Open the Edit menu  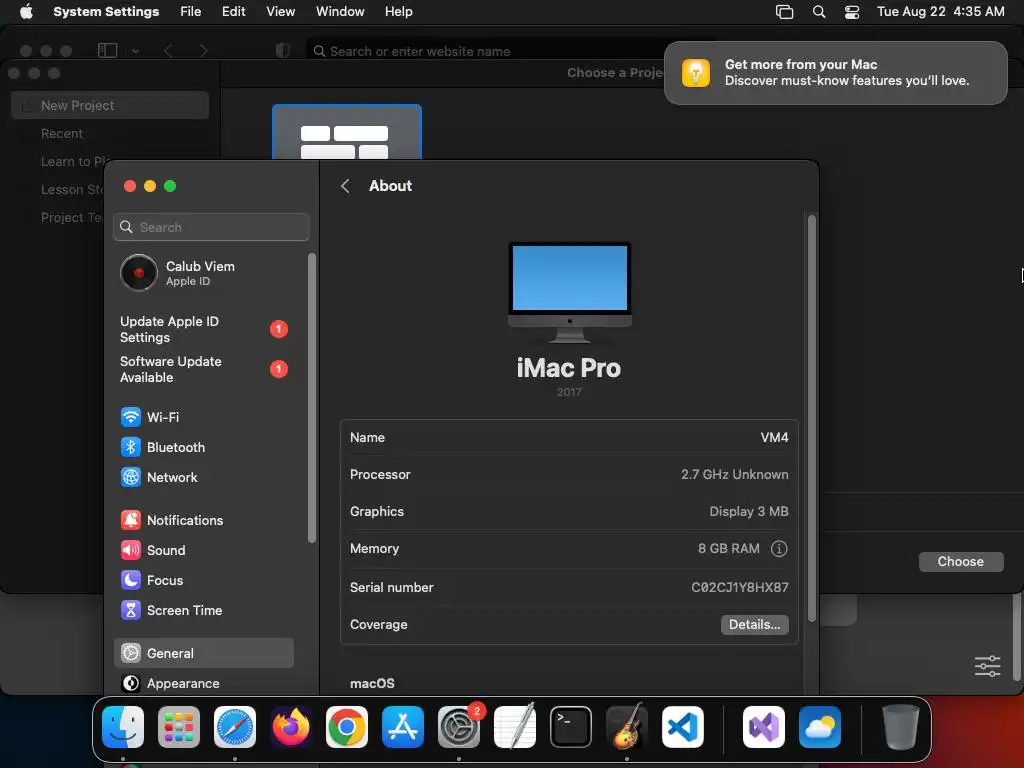[233, 12]
